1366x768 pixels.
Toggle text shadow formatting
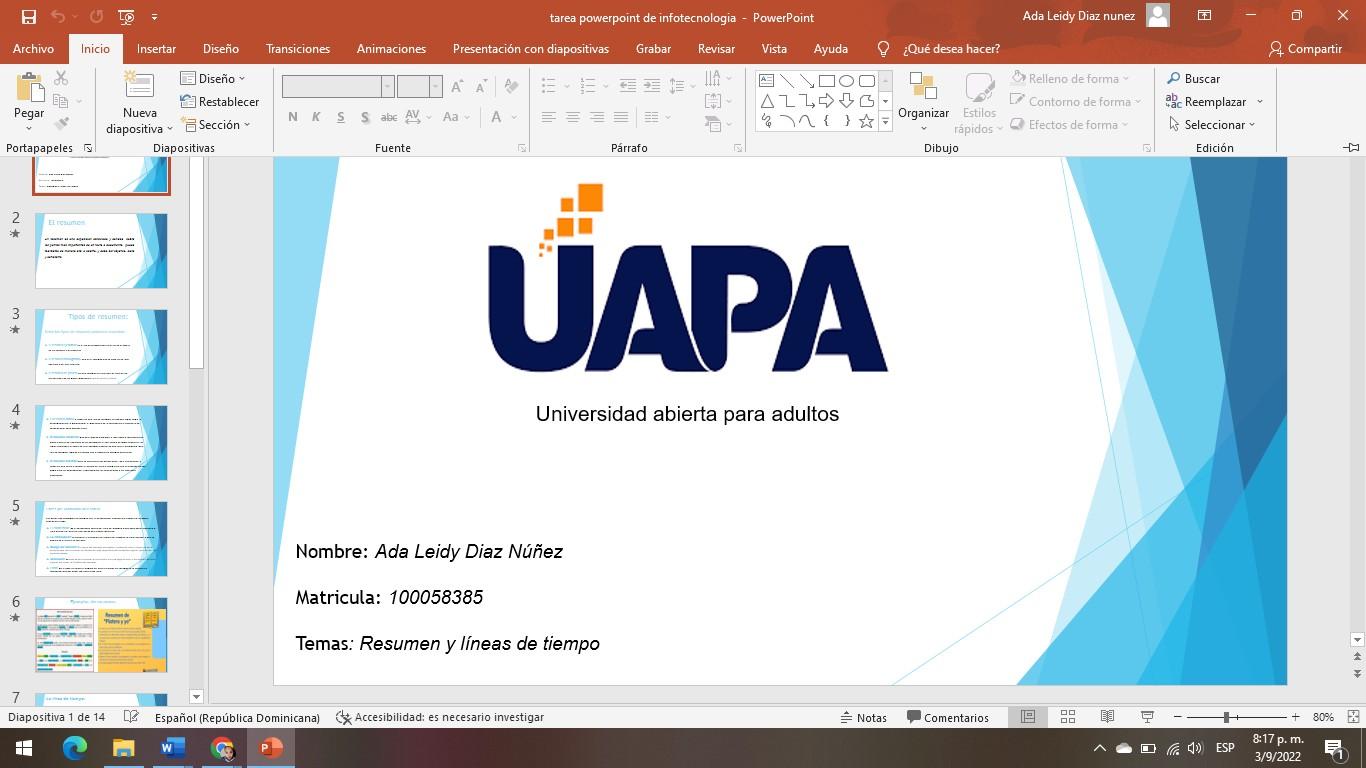point(365,117)
